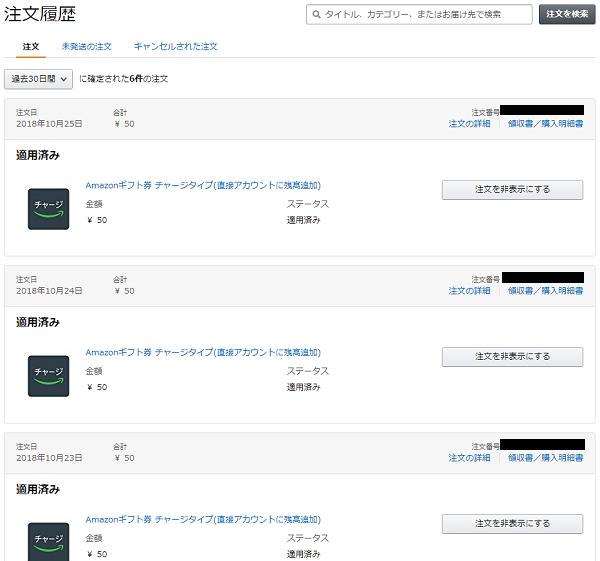Open 領収書/購入明細書 for the October 23 order
This screenshot has height=561, width=600.
(x=546, y=458)
